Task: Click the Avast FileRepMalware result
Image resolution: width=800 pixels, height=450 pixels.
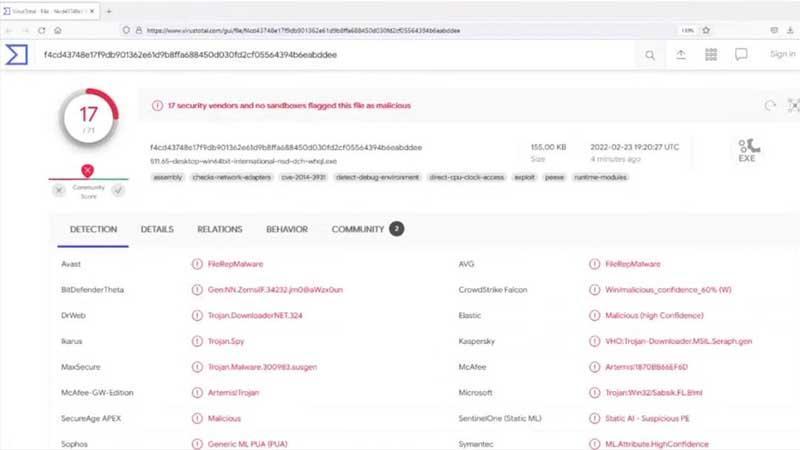Action: click(235, 264)
